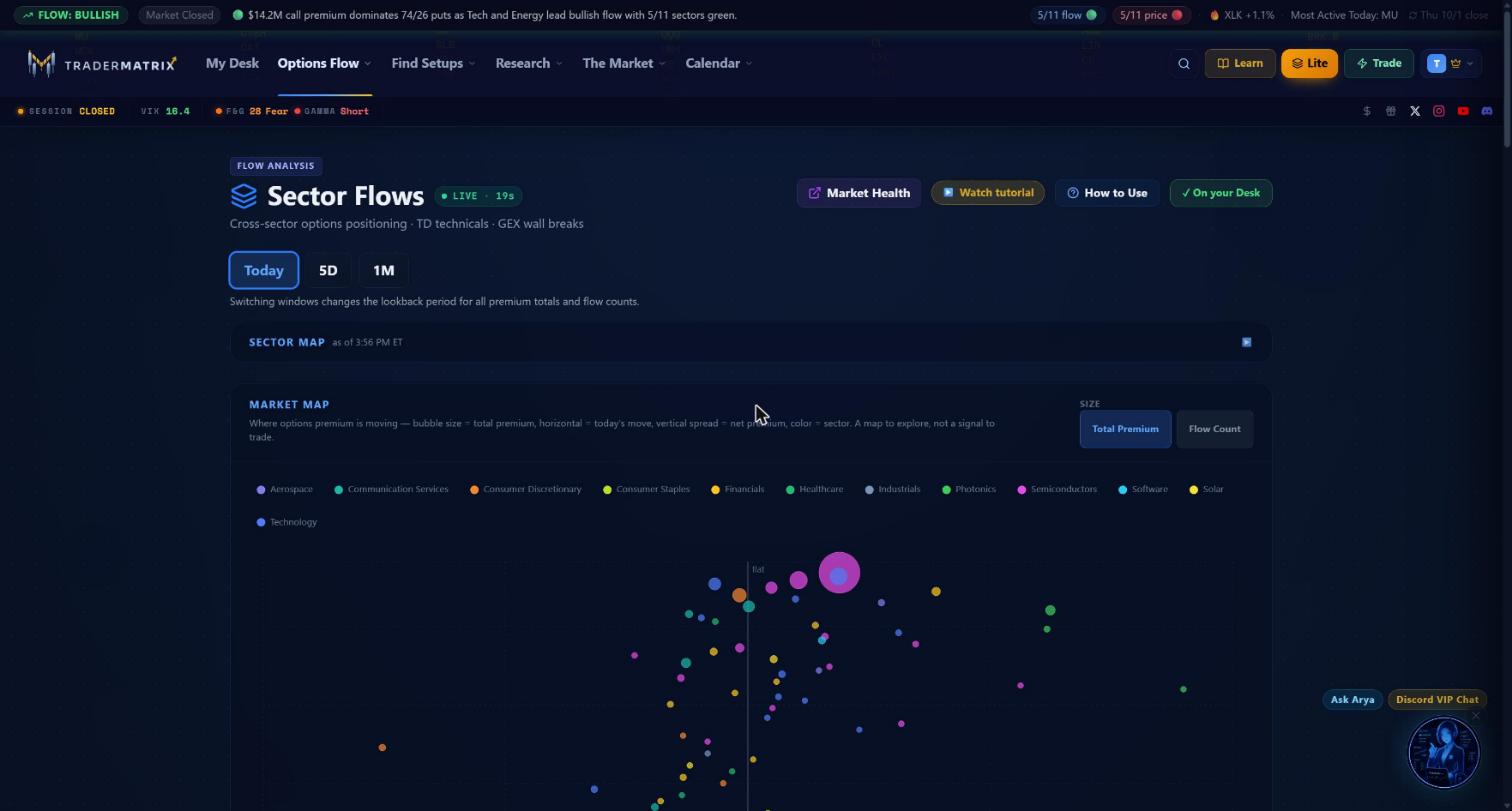Select the Today lookback window
Screen dimensions: 1512x811
coord(264,270)
